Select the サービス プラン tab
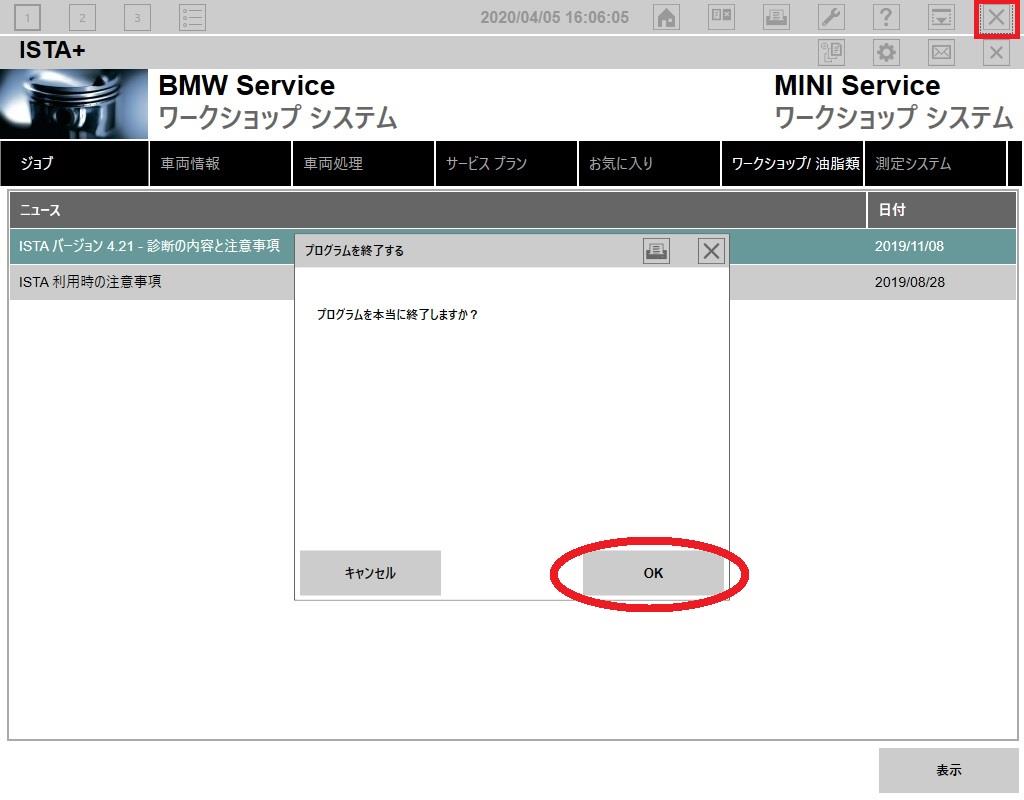 [506, 163]
